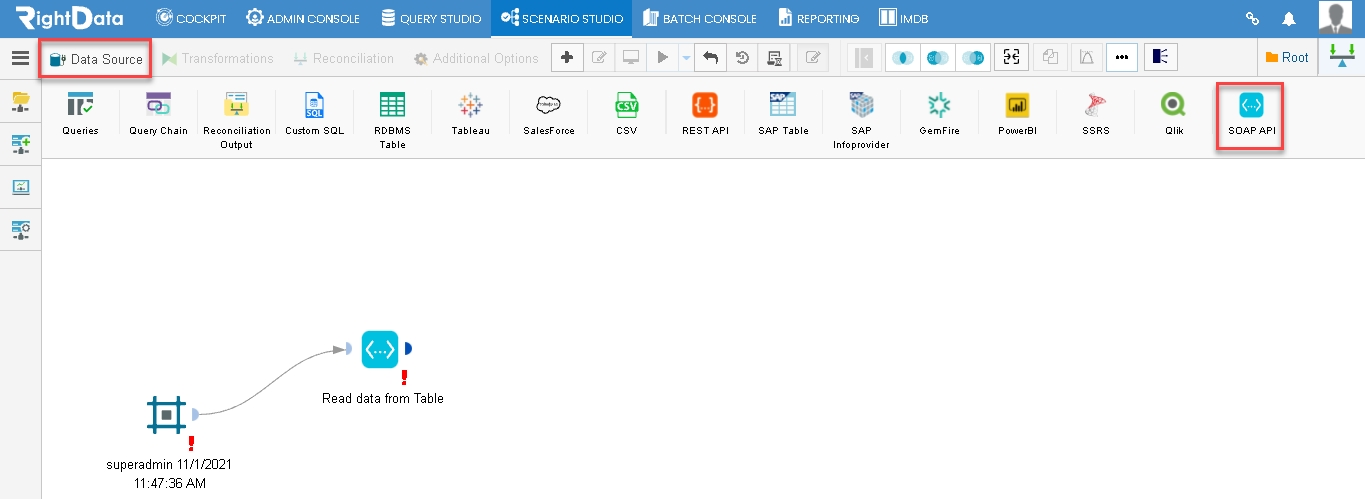Screen dimensions: 1365x499
Task: Click the fit-to-screen focus icon
Action: pyautogui.click(x=1012, y=58)
